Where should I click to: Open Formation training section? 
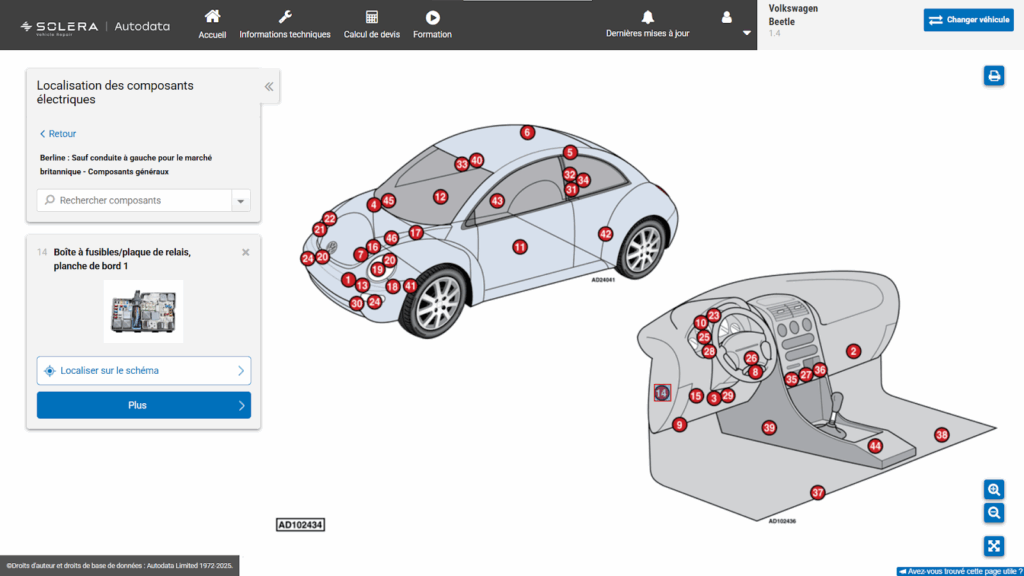432,25
